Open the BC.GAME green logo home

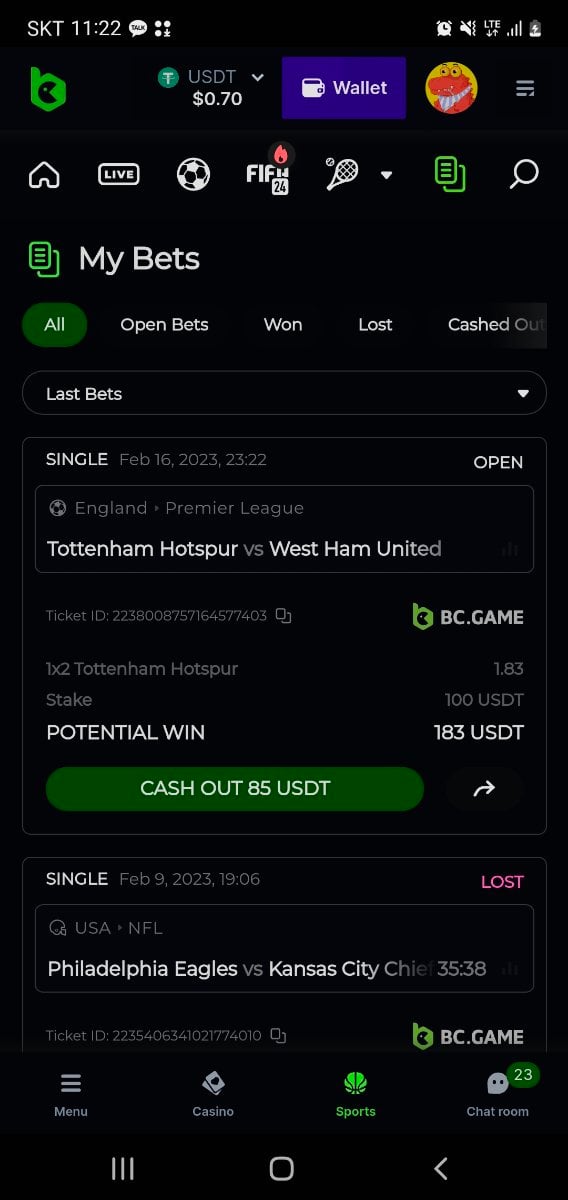coord(48,89)
